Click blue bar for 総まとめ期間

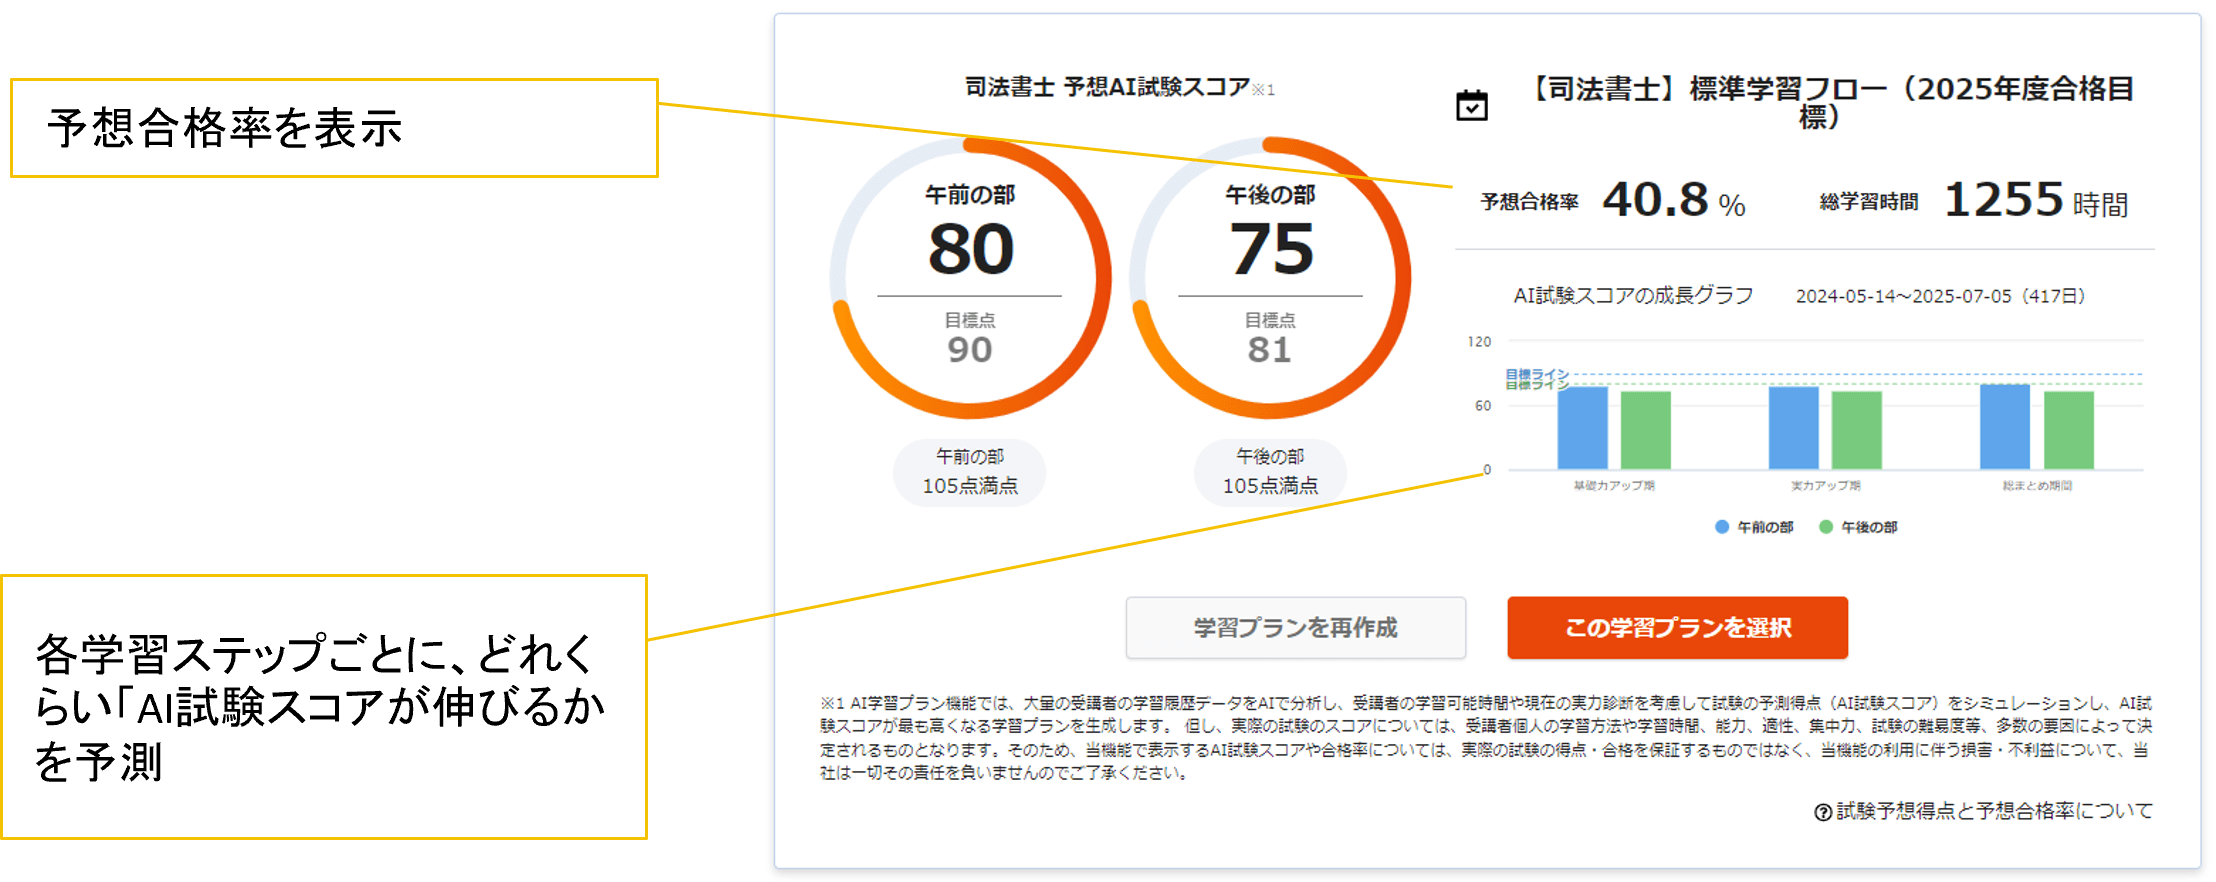pyautogui.click(x=2005, y=427)
